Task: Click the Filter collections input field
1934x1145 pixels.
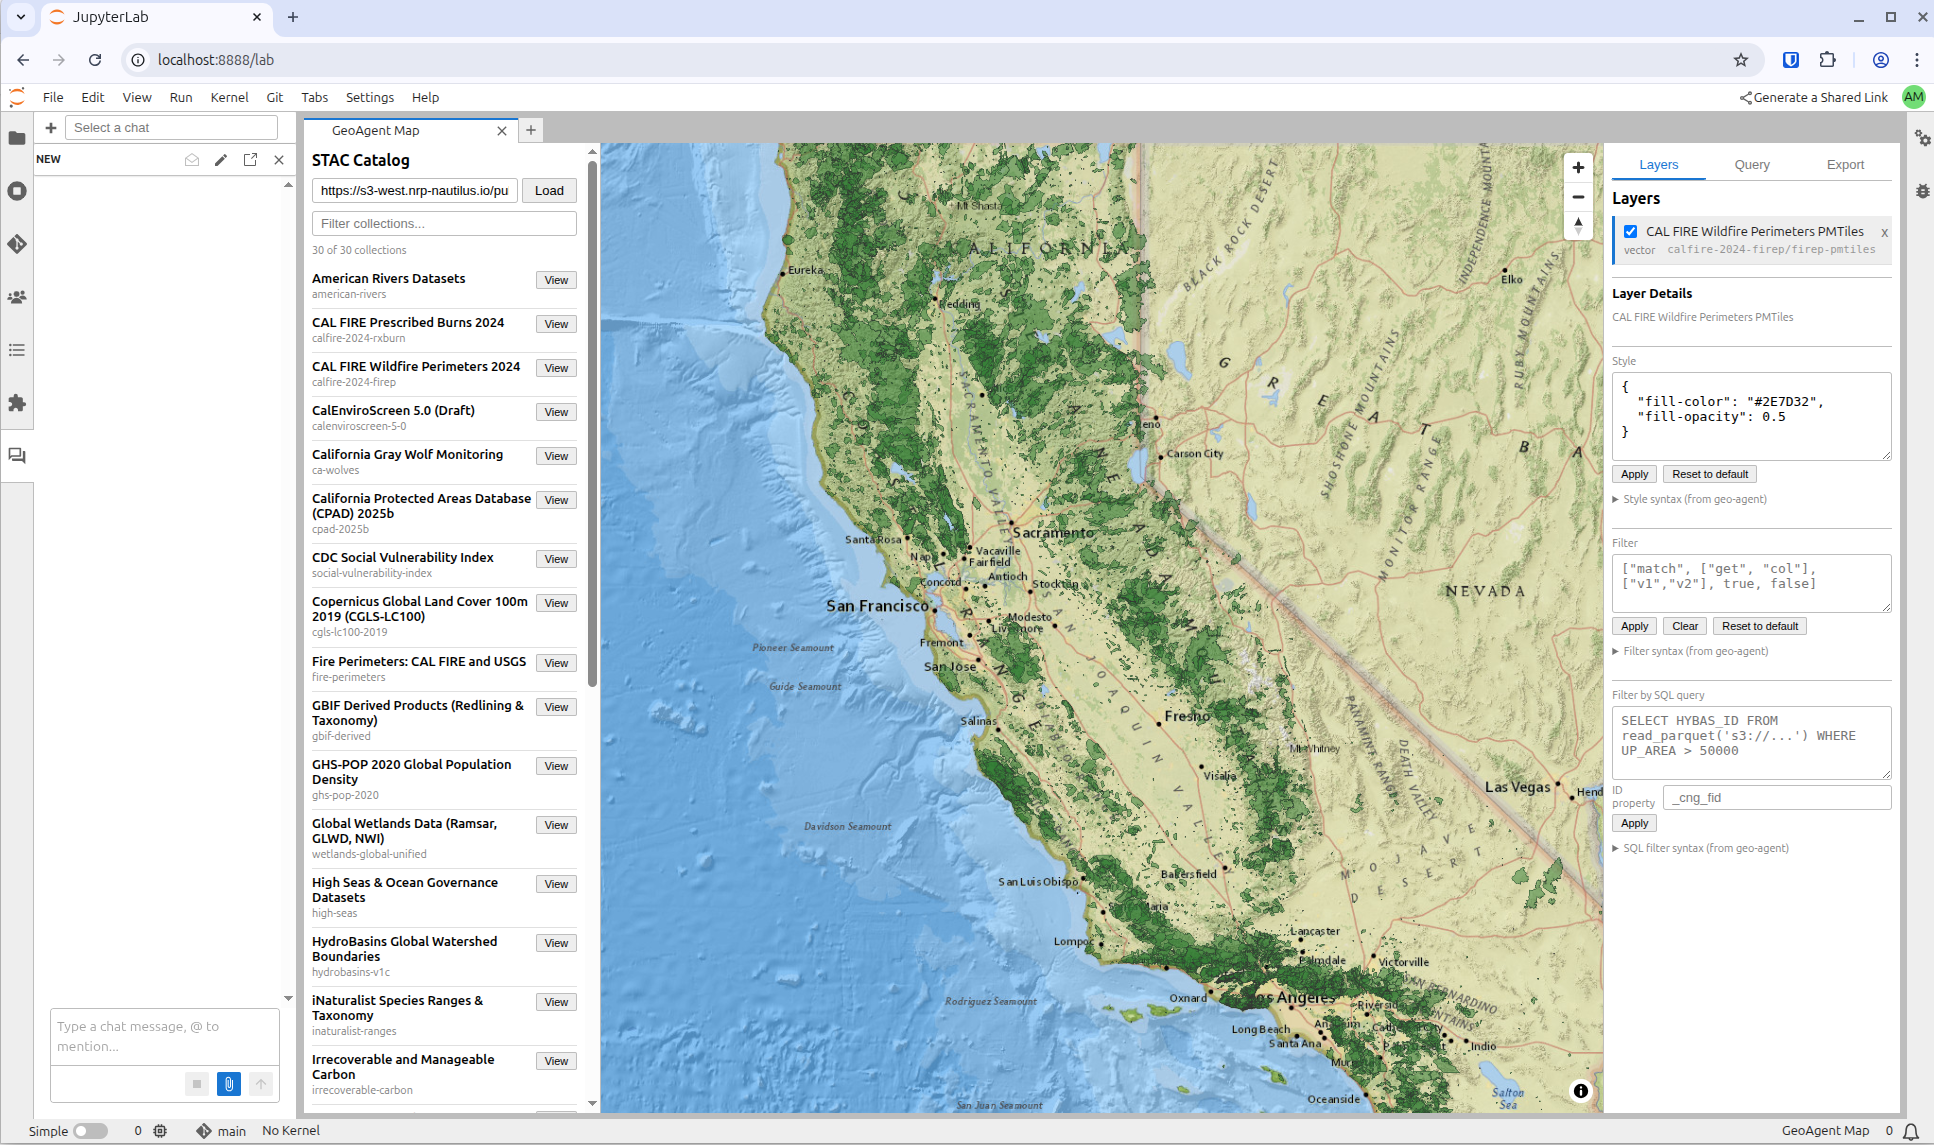Action: click(x=444, y=223)
